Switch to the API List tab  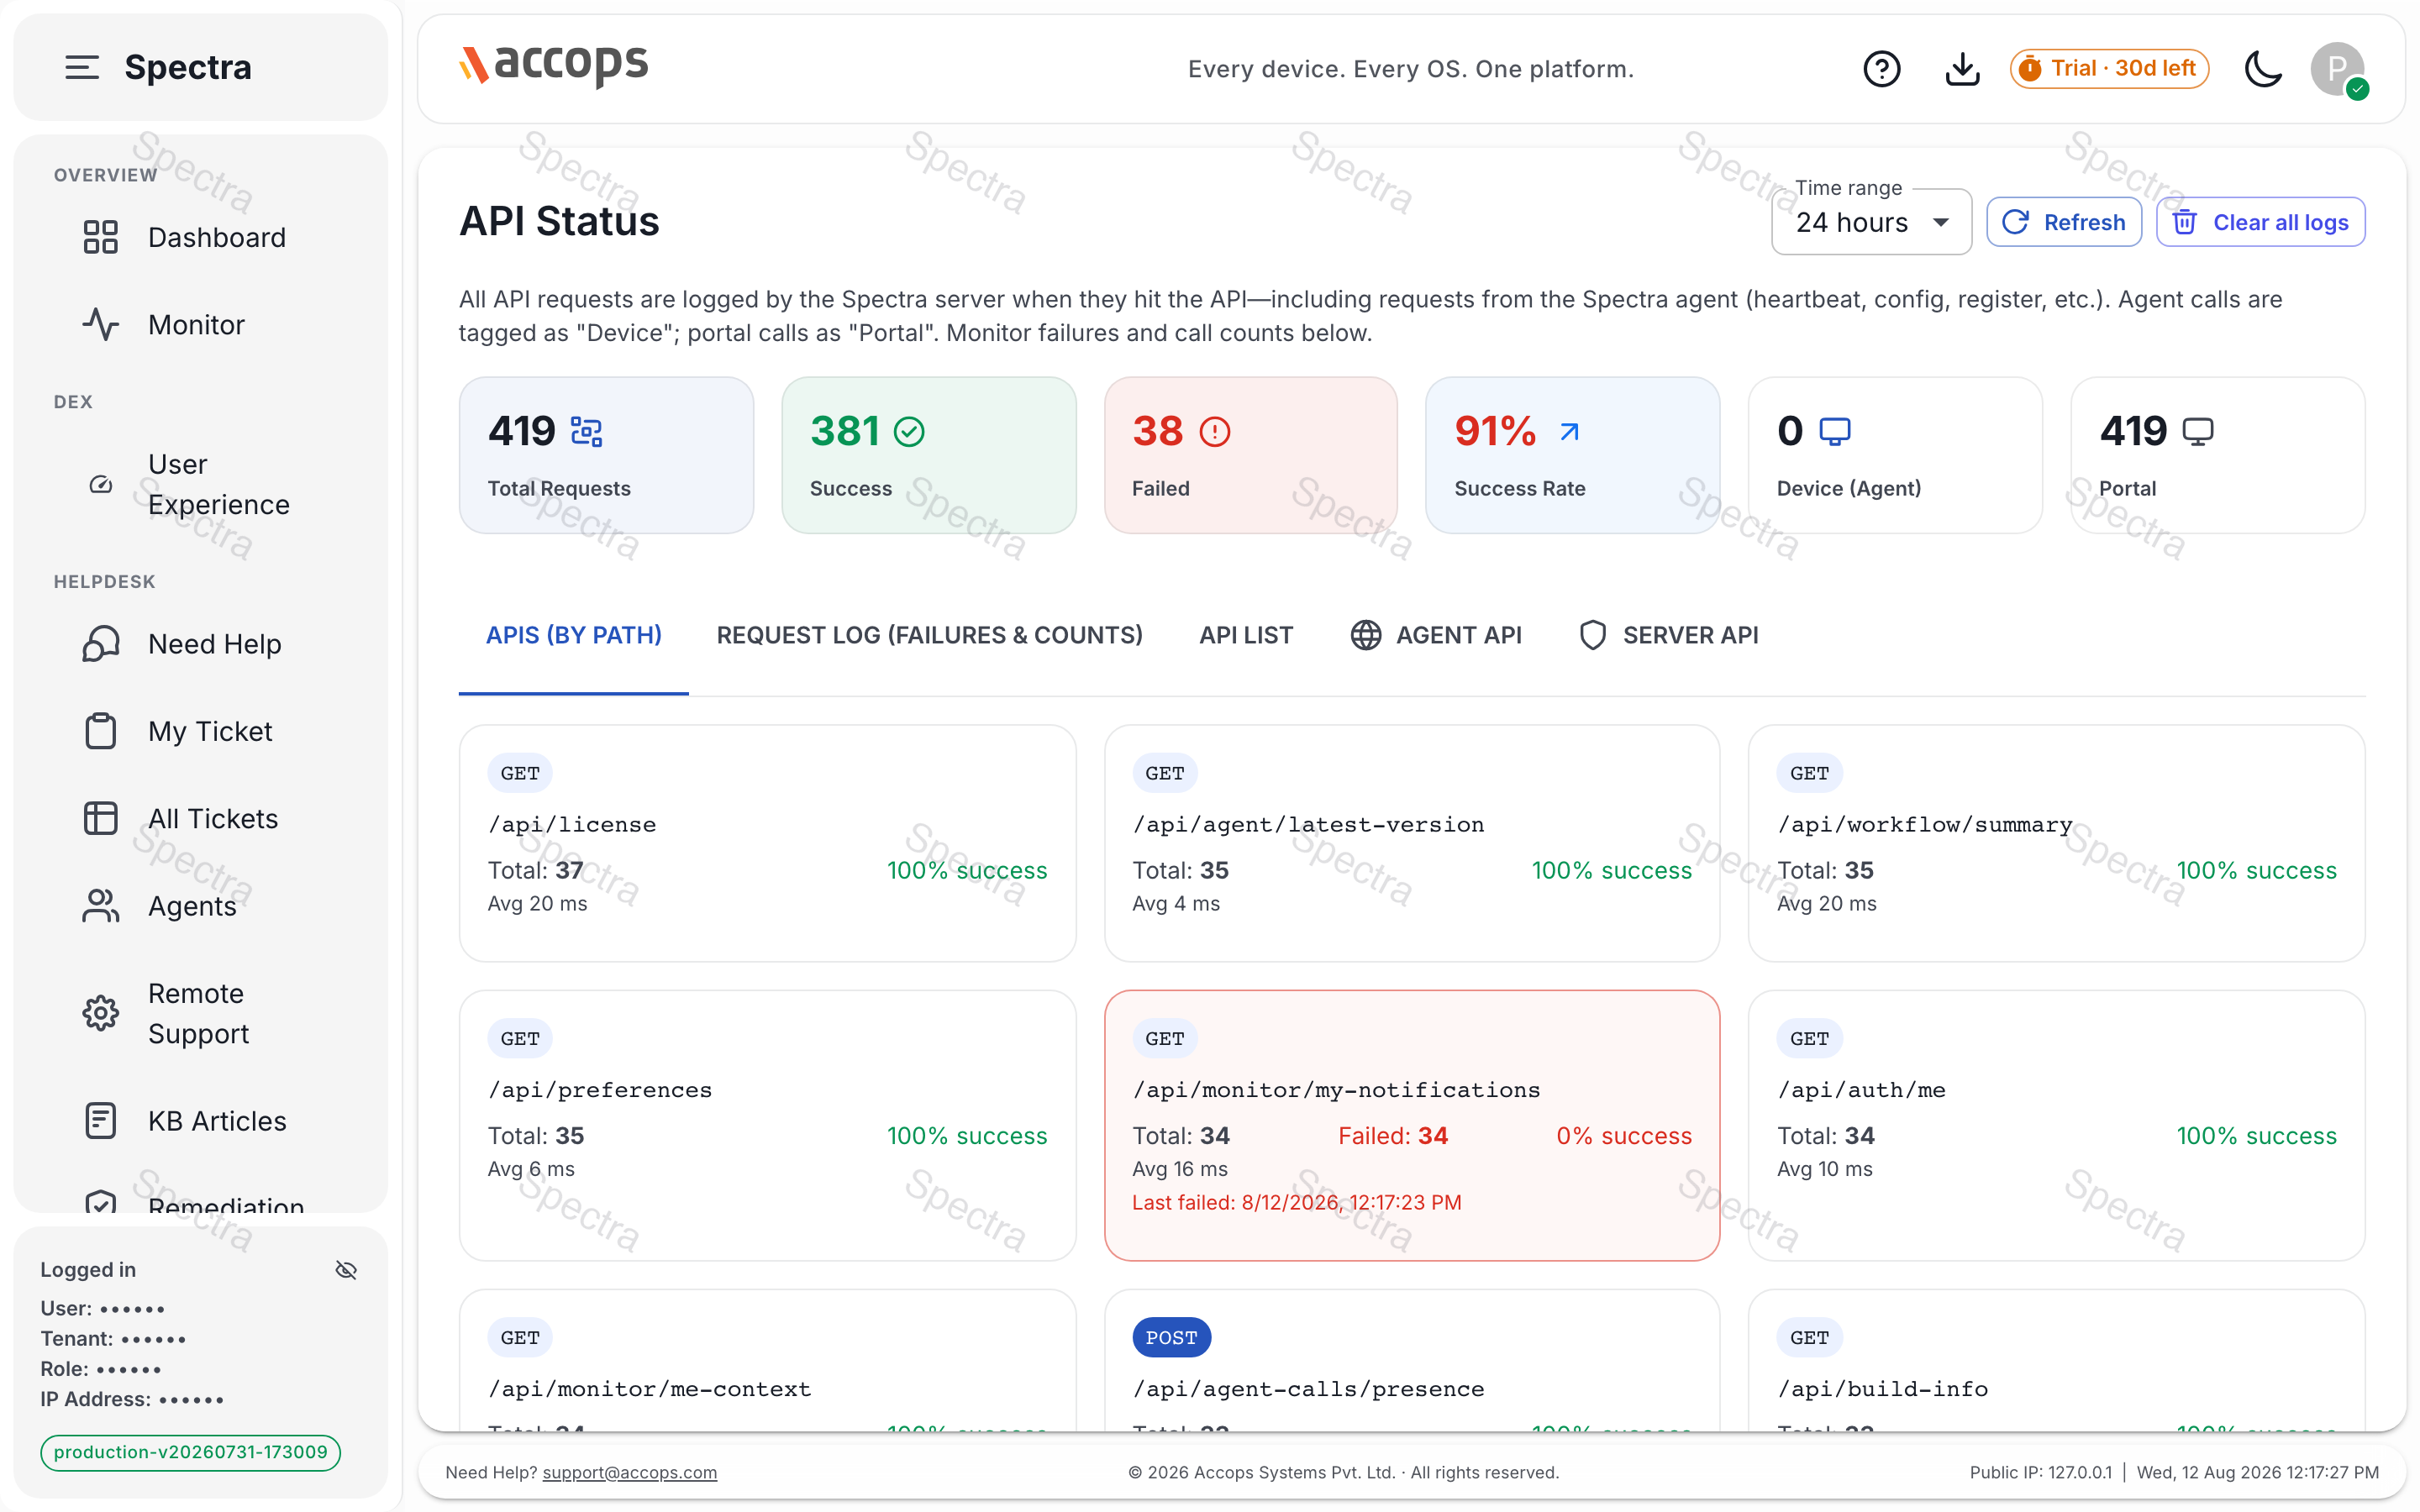tap(1246, 635)
